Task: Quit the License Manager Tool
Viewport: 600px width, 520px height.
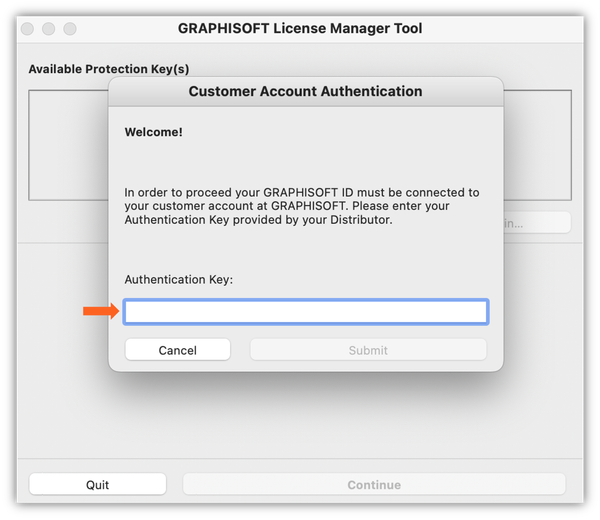Action: 97,485
